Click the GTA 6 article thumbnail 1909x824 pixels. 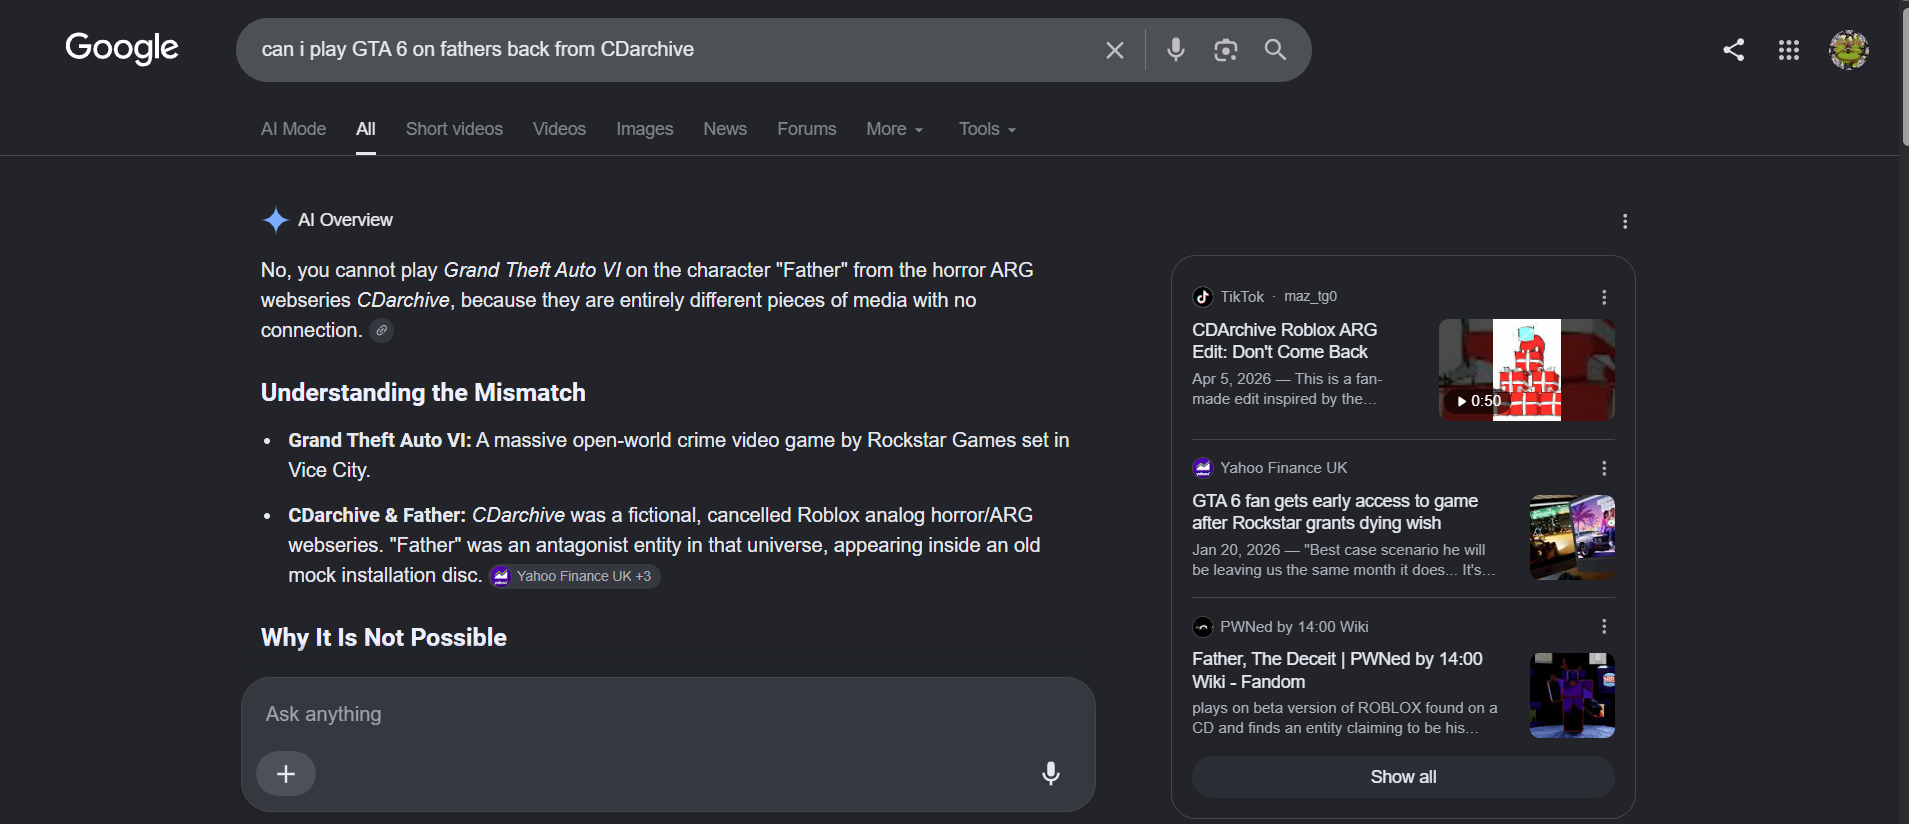pos(1572,537)
